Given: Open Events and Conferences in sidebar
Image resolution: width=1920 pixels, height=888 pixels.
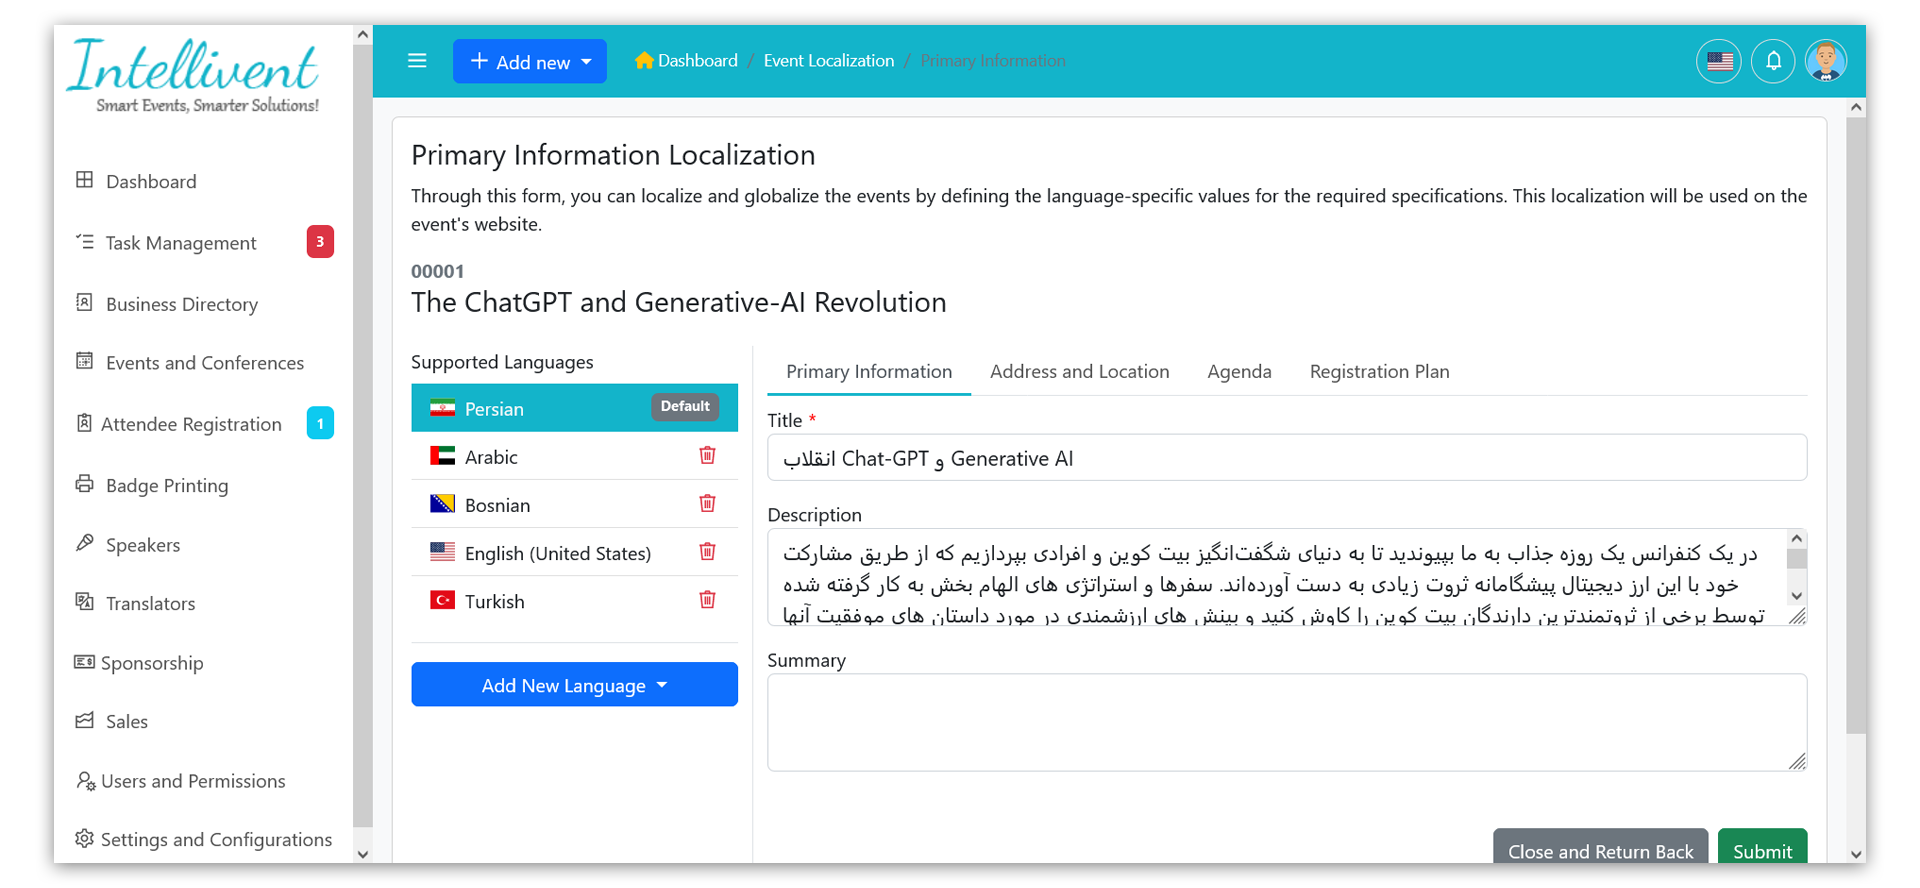Looking at the screenshot, I should [205, 363].
